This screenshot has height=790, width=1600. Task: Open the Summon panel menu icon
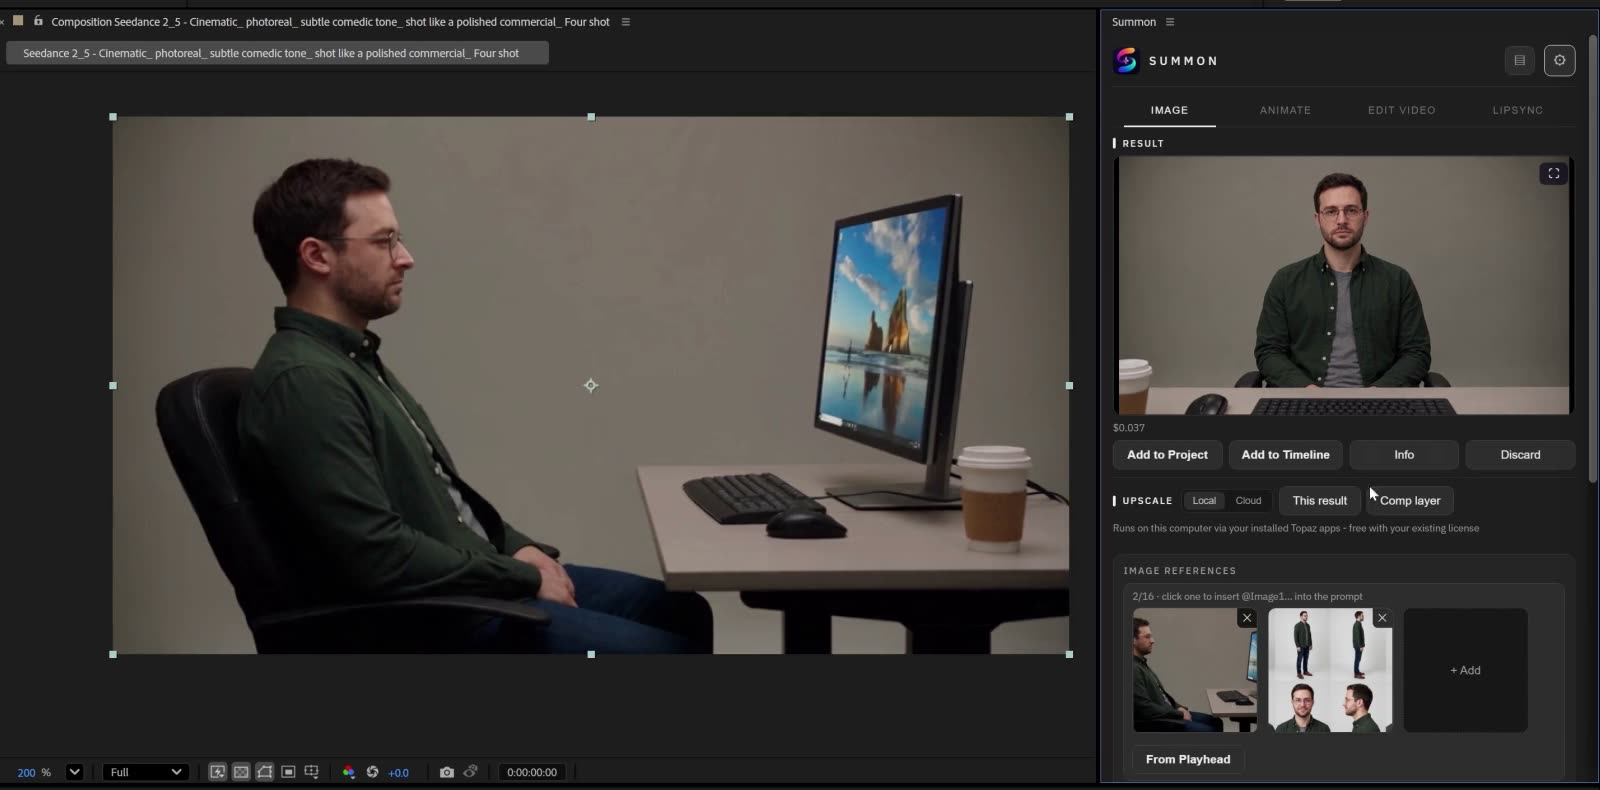(x=1170, y=22)
